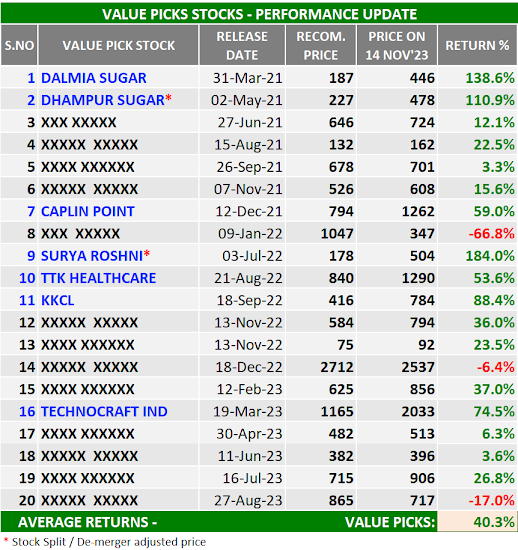This screenshot has width=518, height=550.
Task: Click the 40.3% average returns cell
Action: (477, 522)
